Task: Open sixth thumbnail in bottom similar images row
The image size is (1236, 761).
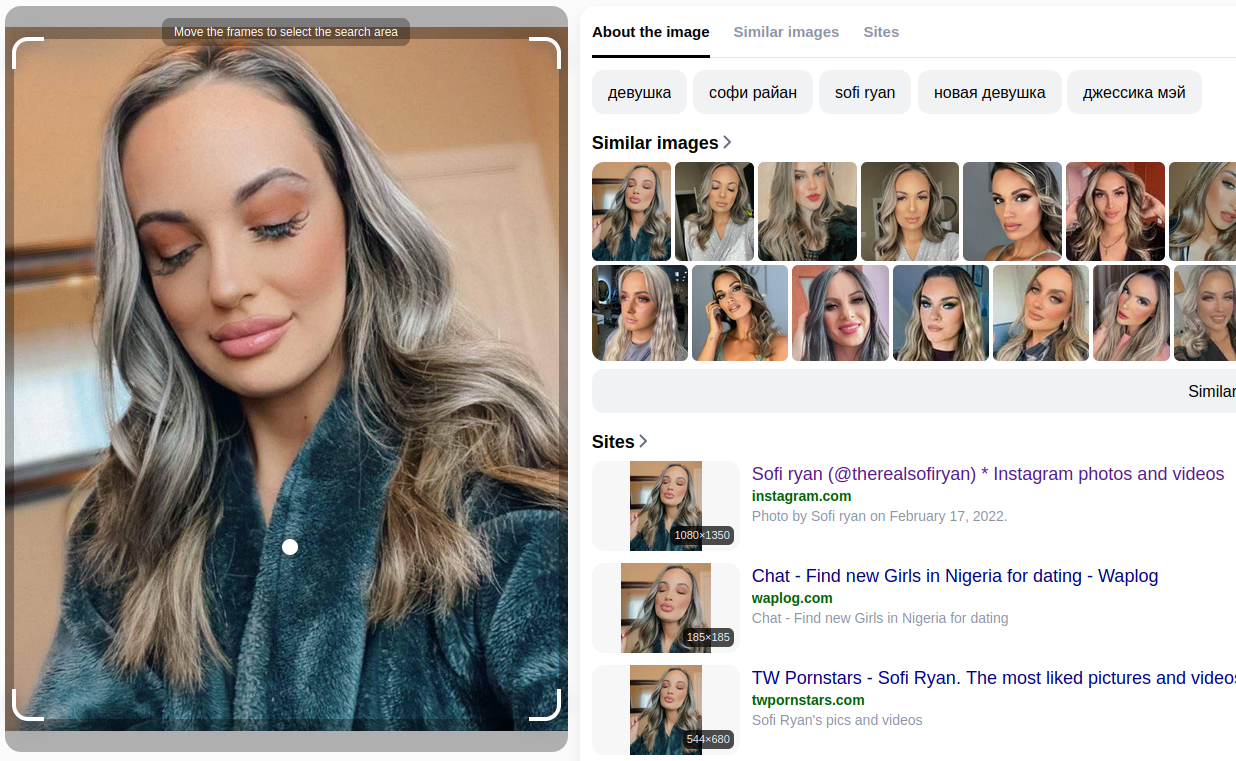Action: tap(1131, 312)
